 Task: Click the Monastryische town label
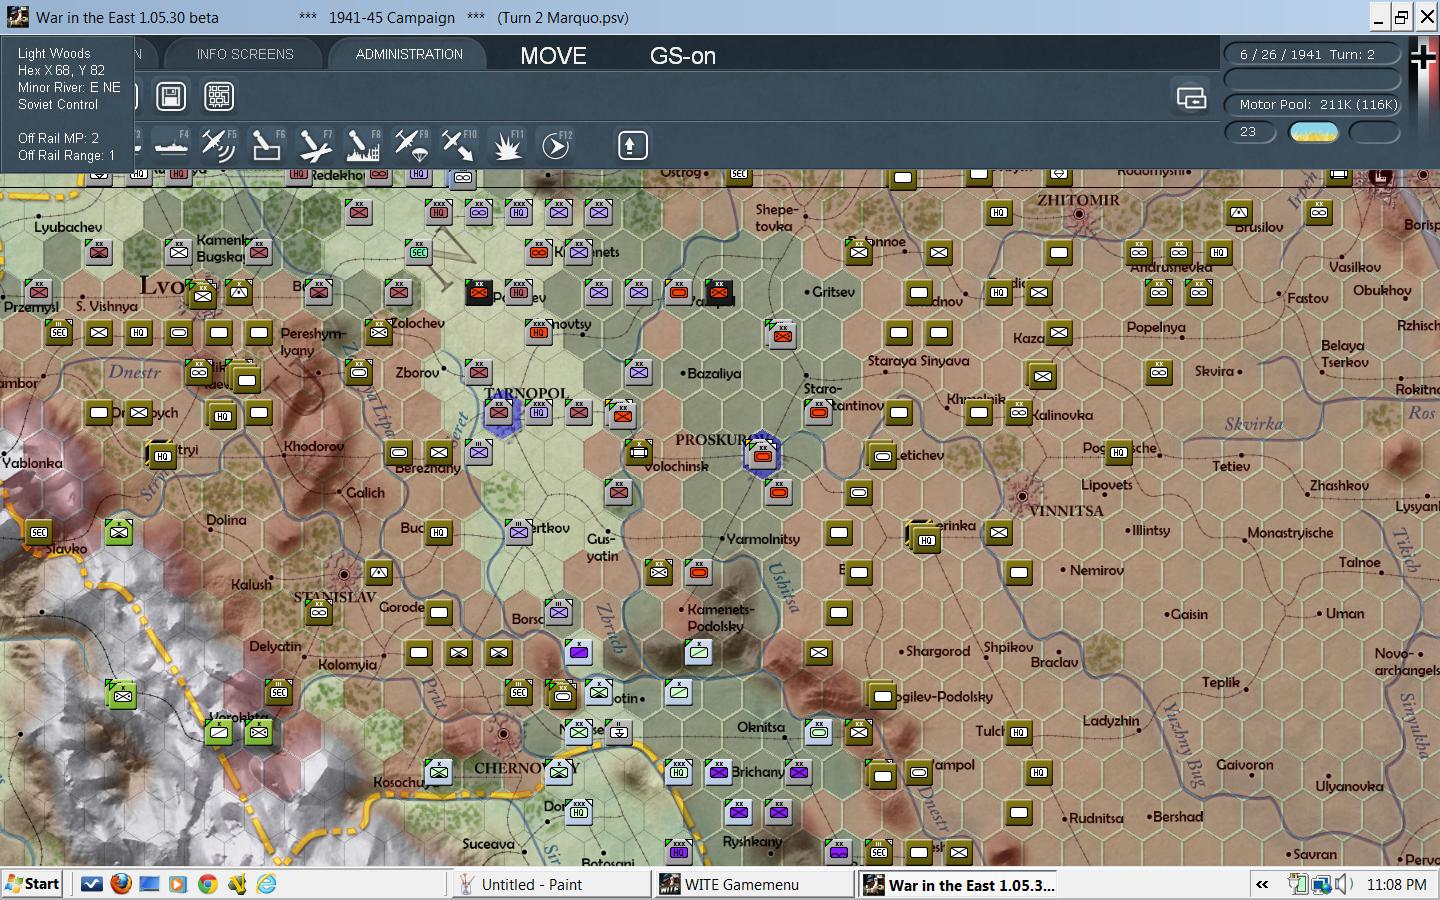[x=1290, y=533]
